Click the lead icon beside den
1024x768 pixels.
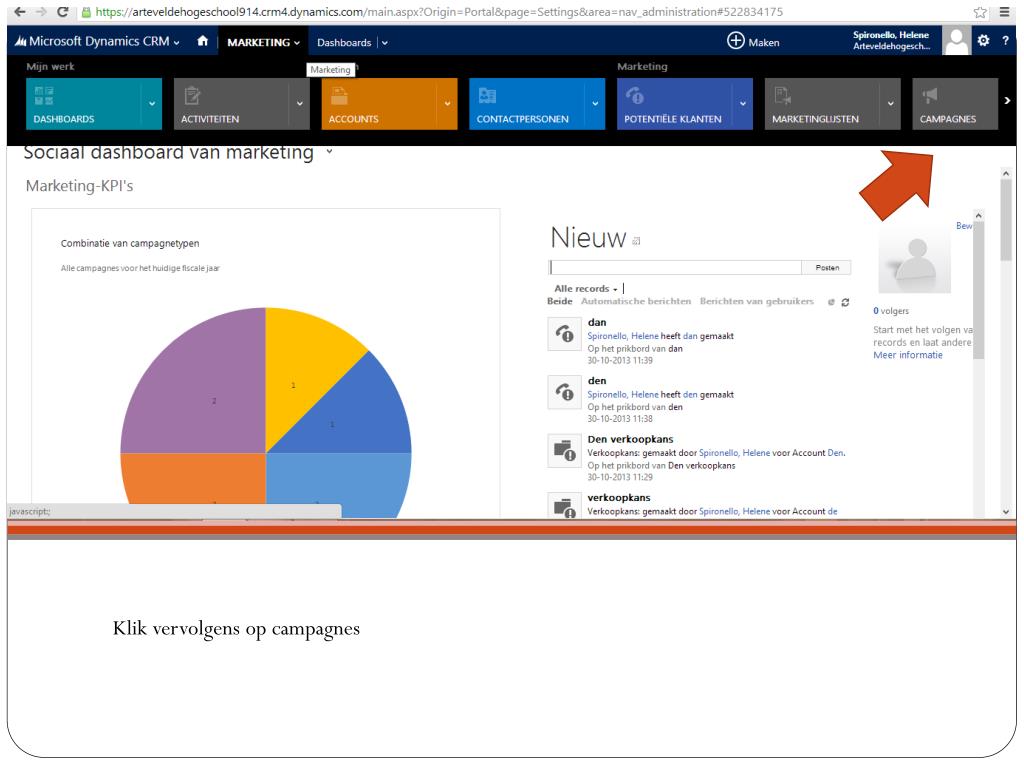(x=564, y=392)
